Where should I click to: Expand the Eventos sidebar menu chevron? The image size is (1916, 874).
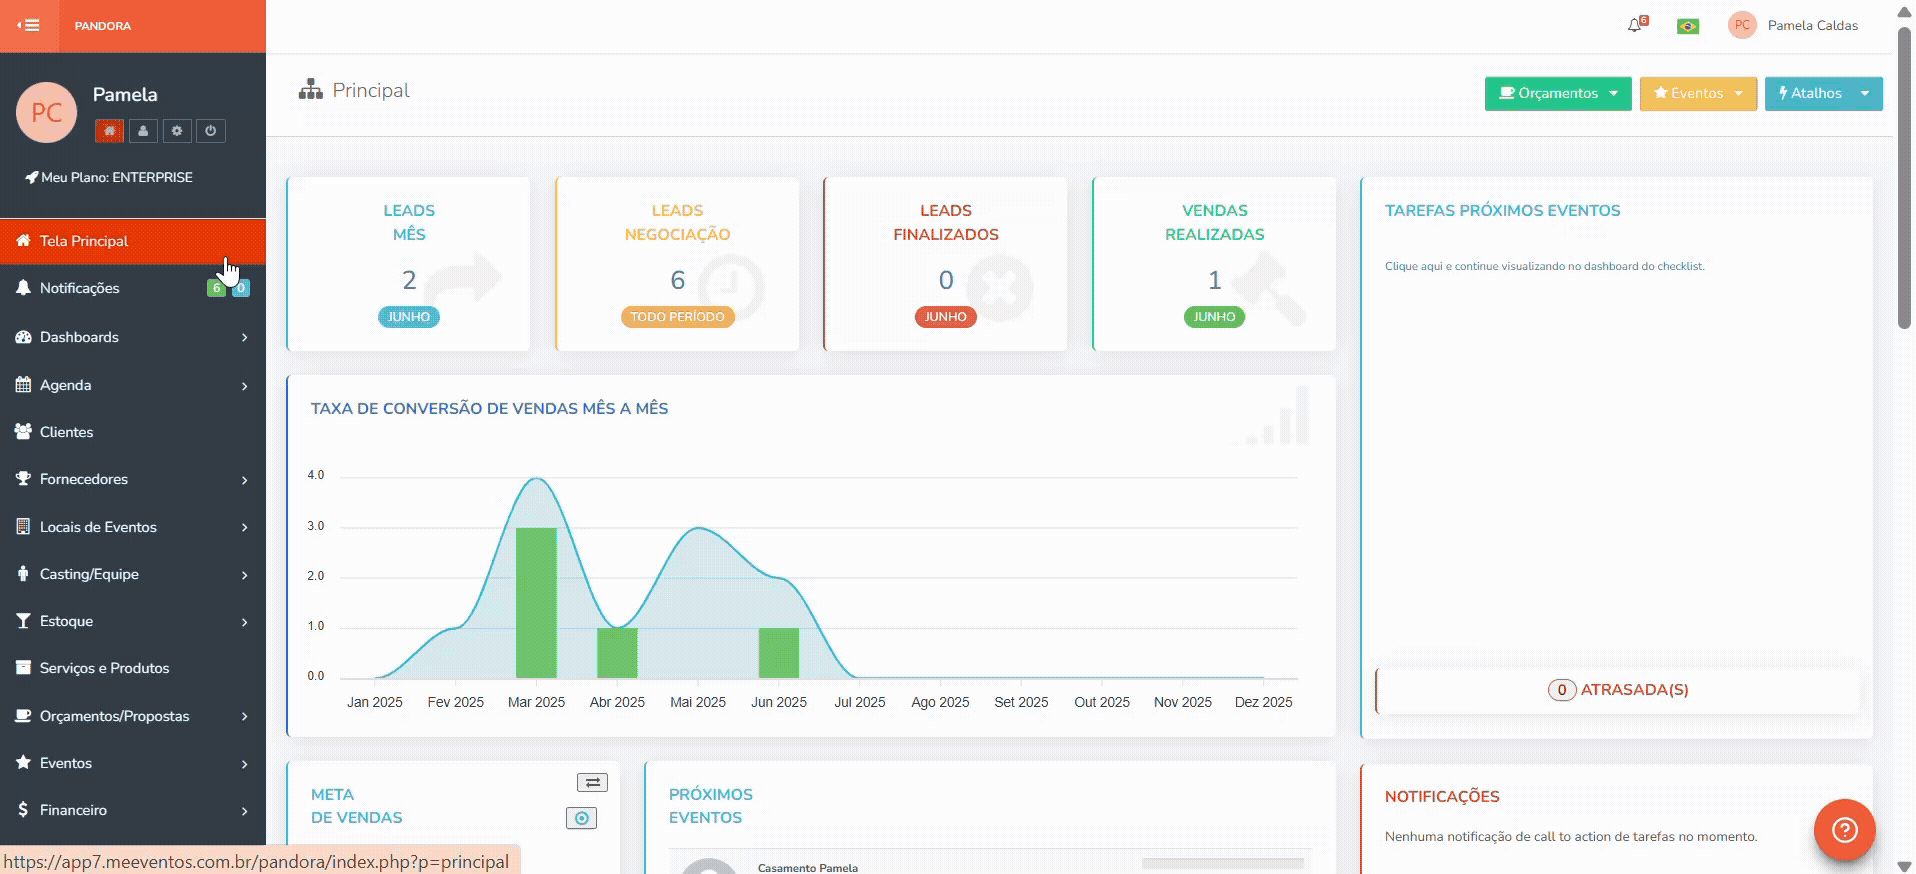244,764
